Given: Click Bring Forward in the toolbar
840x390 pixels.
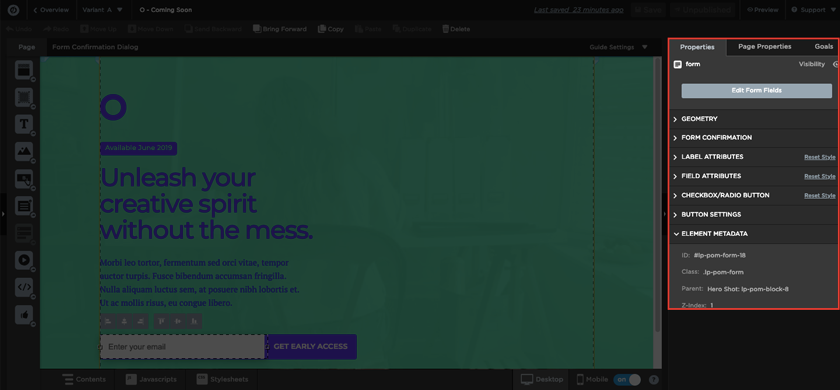Looking at the screenshot, I should (x=280, y=29).
